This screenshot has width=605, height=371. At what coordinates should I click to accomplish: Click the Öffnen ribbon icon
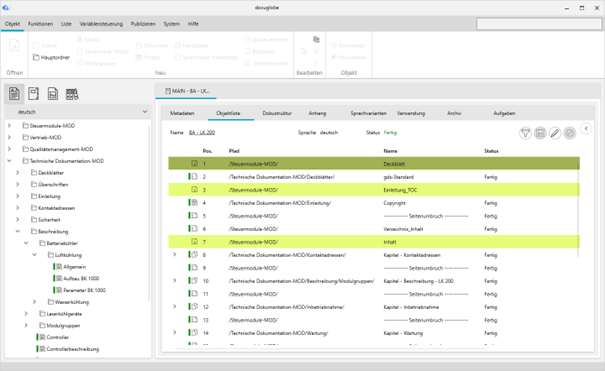tap(14, 46)
